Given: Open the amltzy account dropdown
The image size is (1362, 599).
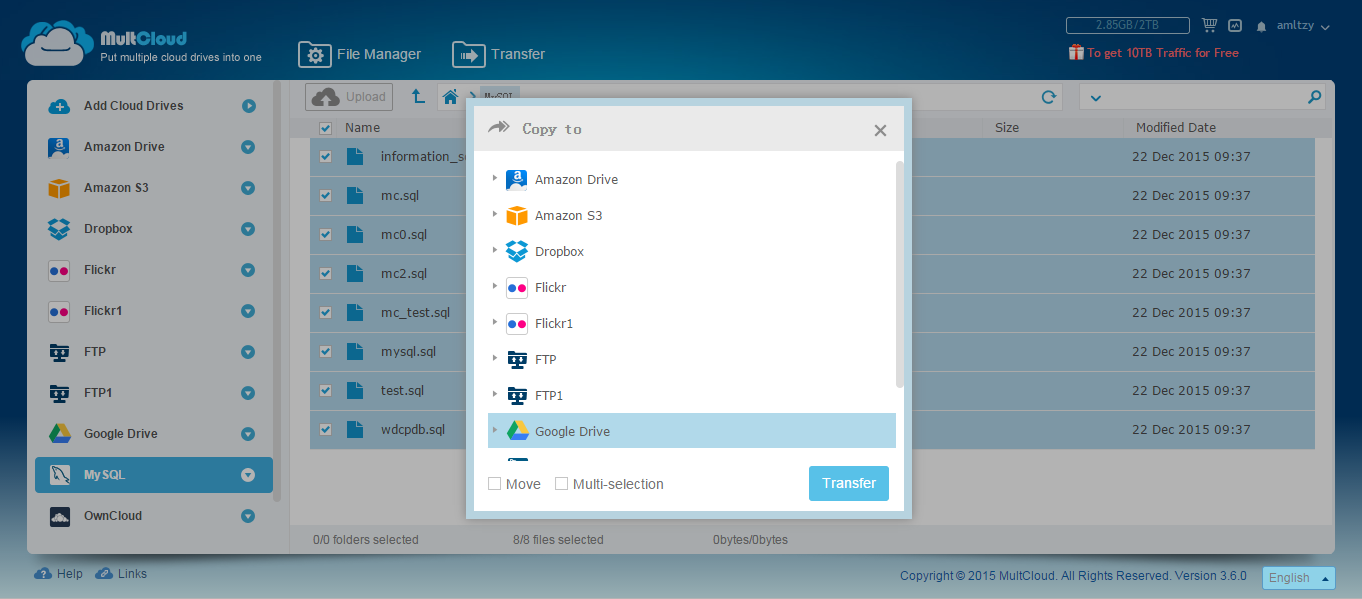Looking at the screenshot, I should coord(1303,26).
